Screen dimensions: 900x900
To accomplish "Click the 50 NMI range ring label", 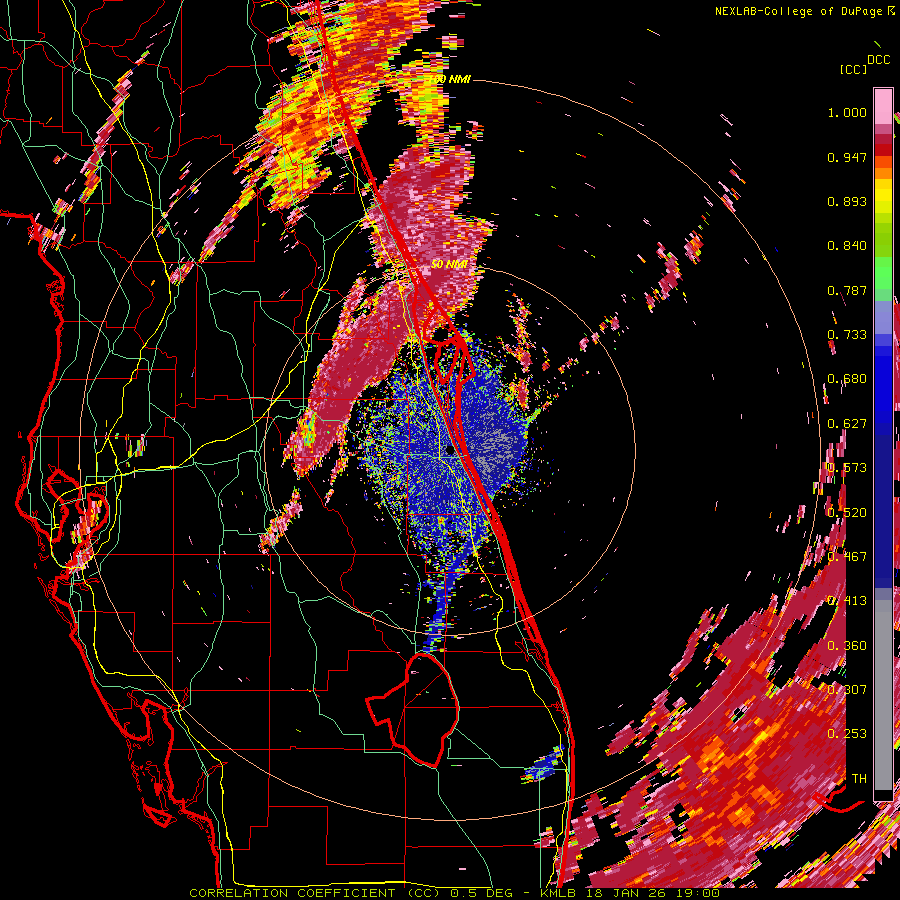I will [x=449, y=264].
